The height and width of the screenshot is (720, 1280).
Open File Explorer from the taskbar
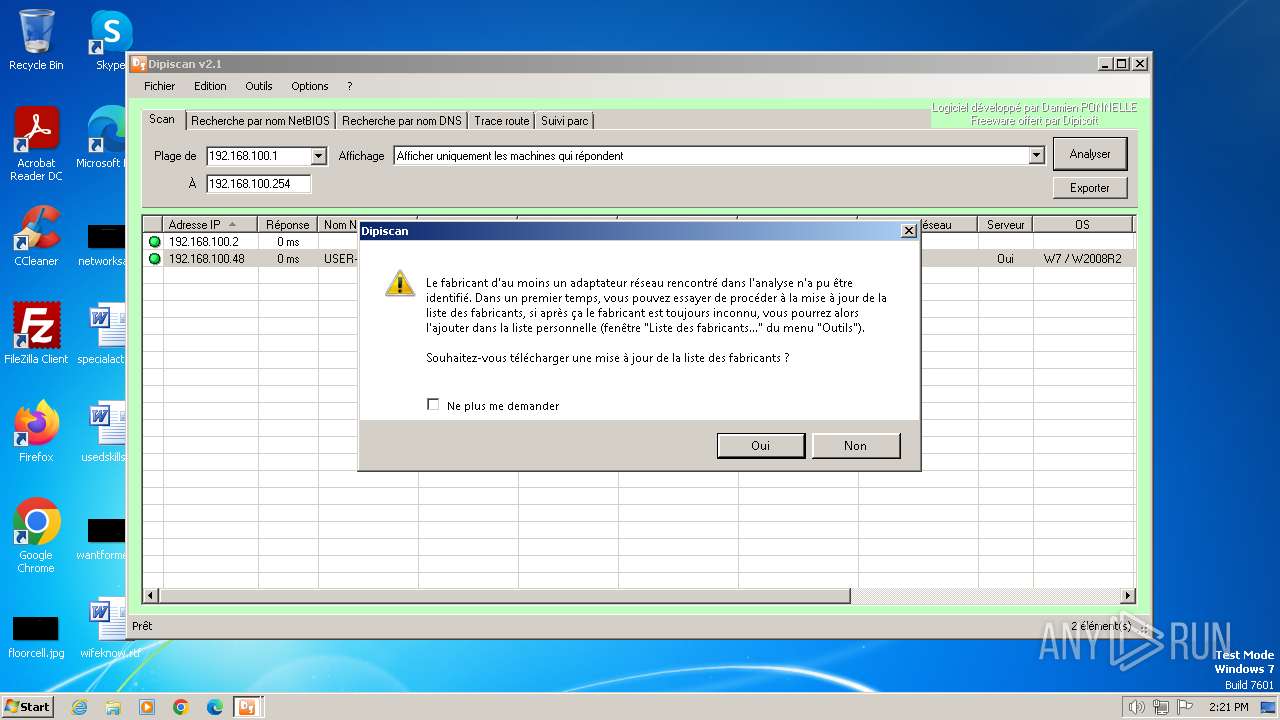[x=113, y=707]
